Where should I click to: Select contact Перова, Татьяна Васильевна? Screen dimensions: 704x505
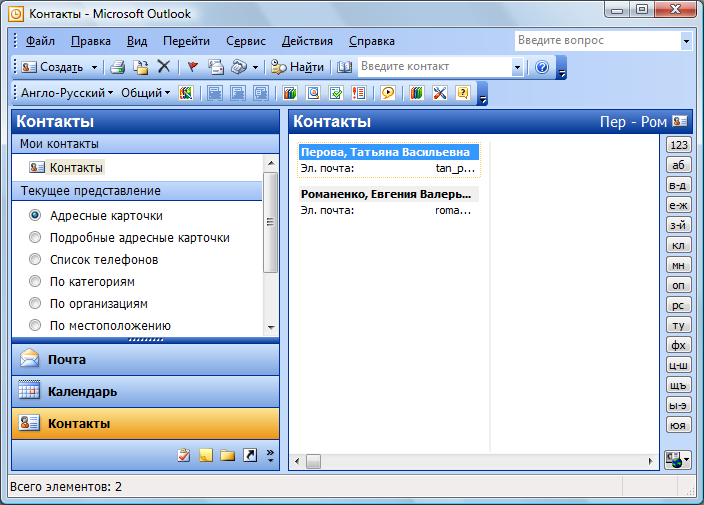pos(389,153)
